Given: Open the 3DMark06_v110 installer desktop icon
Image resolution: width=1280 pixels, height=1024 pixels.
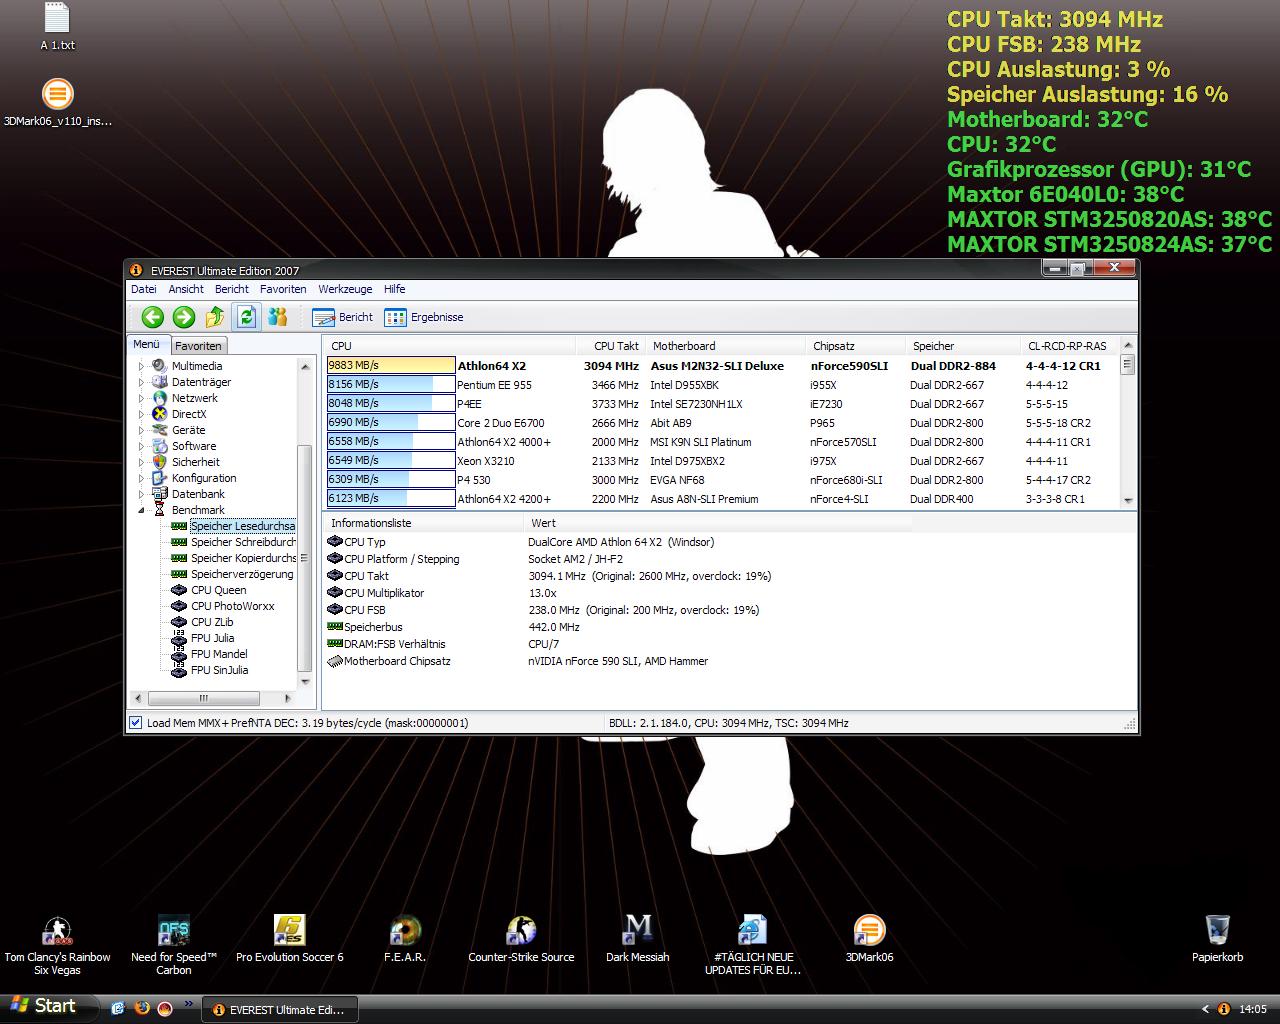Looking at the screenshot, I should (58, 104).
